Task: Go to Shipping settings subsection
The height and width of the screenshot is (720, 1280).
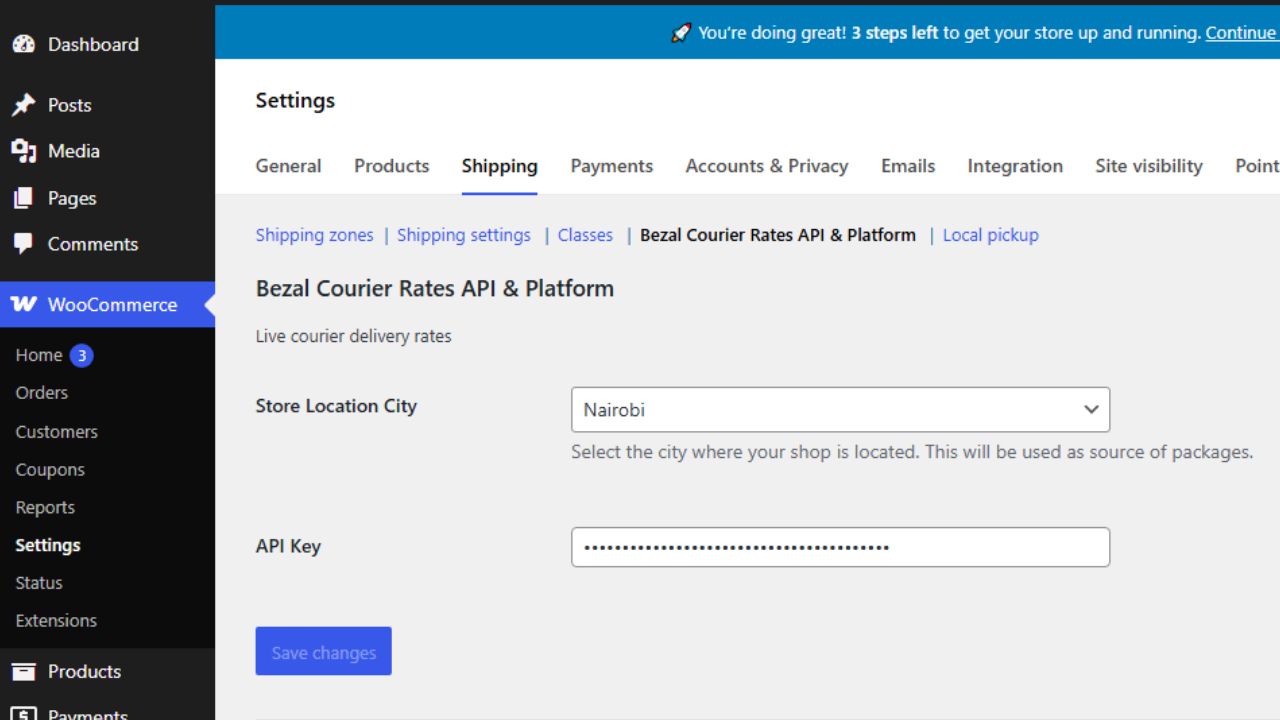Action: click(464, 235)
